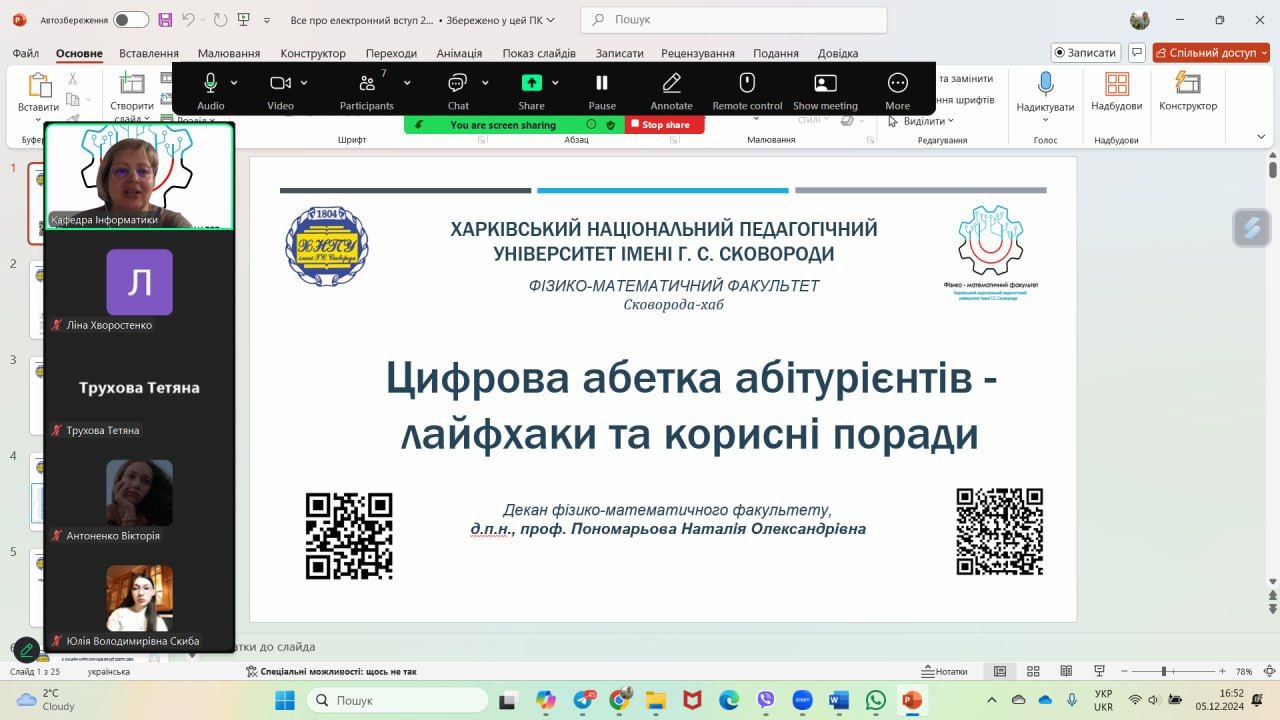
Task: Switch to Вставлення tab
Action: pos(149,53)
